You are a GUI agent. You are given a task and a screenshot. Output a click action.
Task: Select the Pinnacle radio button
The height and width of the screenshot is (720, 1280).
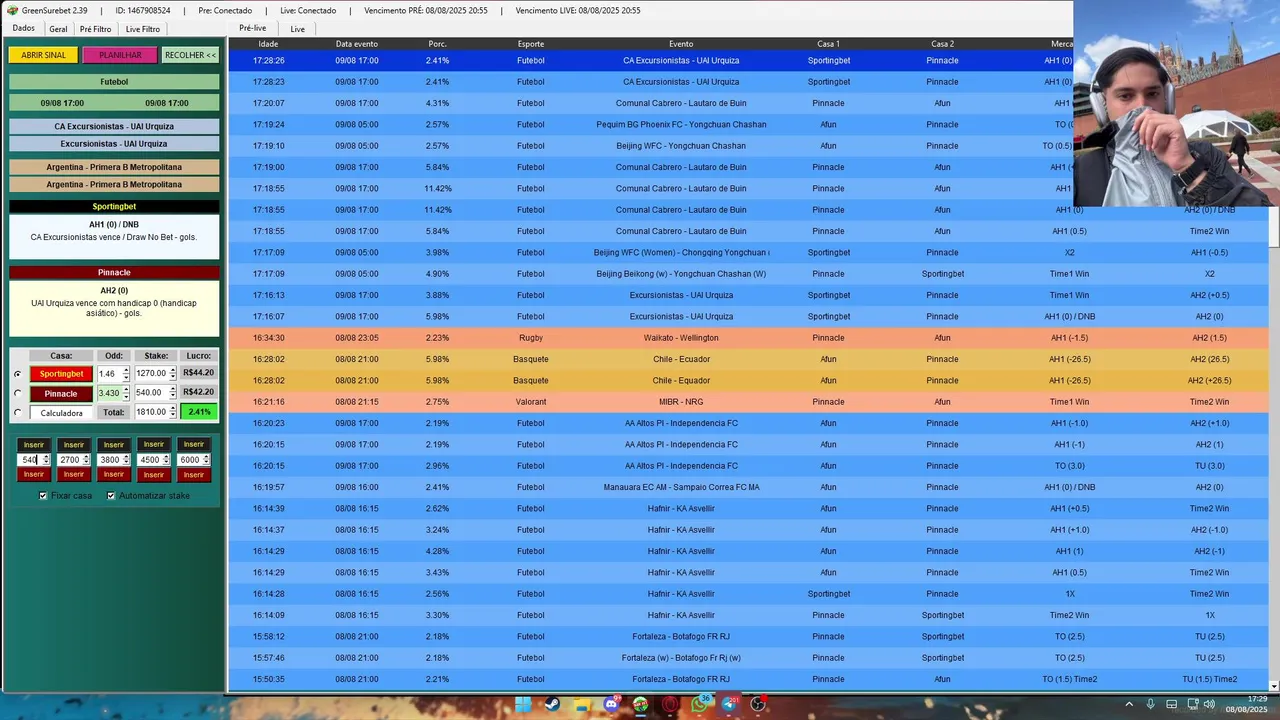(17, 393)
